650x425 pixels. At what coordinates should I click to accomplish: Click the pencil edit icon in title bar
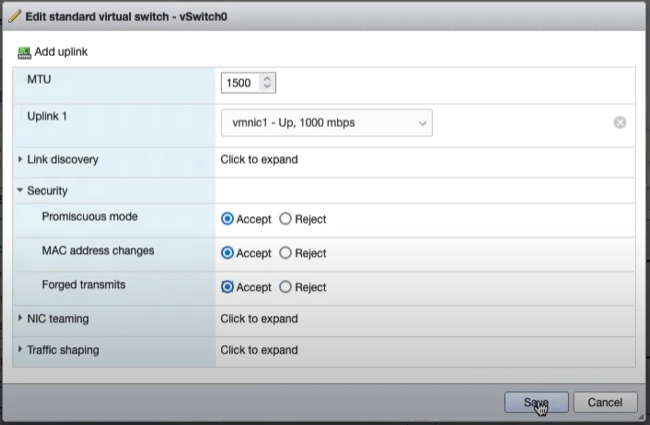15,17
